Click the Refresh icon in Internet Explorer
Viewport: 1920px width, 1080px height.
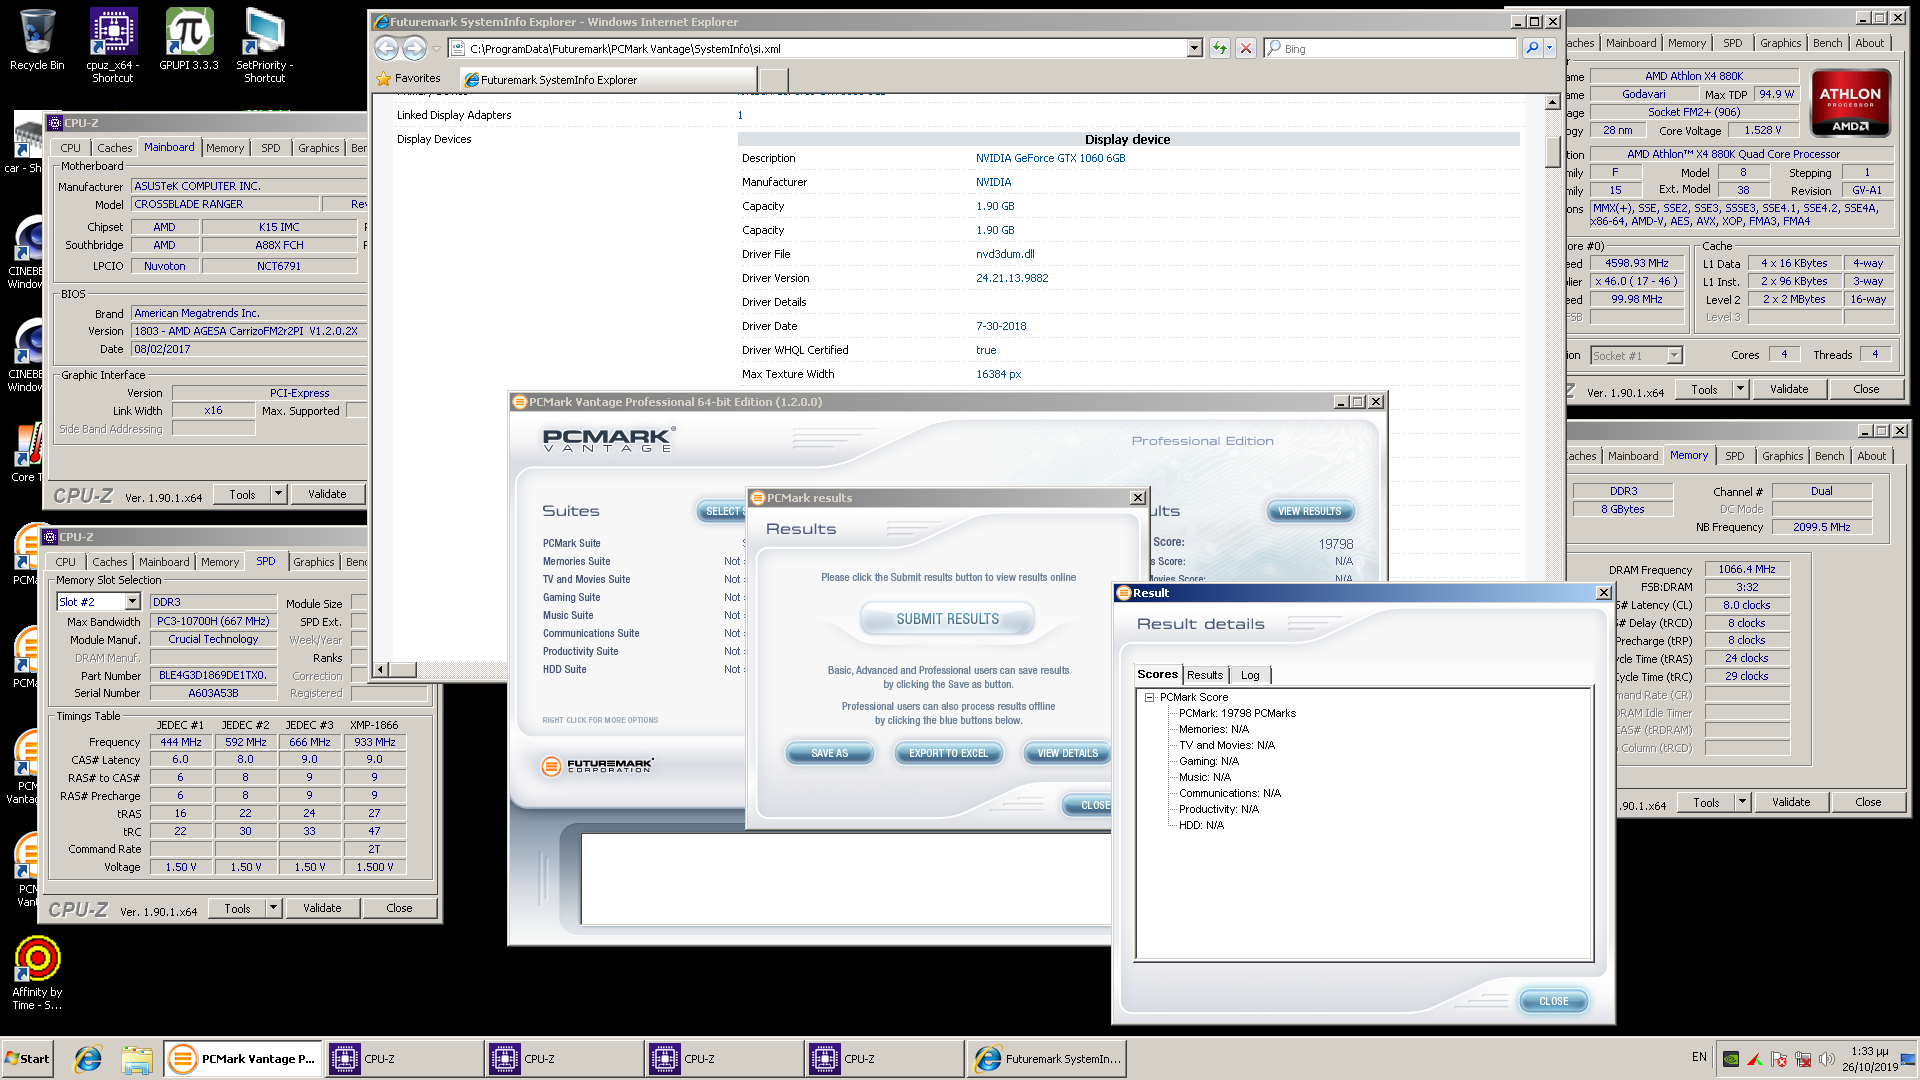pos(1219,48)
